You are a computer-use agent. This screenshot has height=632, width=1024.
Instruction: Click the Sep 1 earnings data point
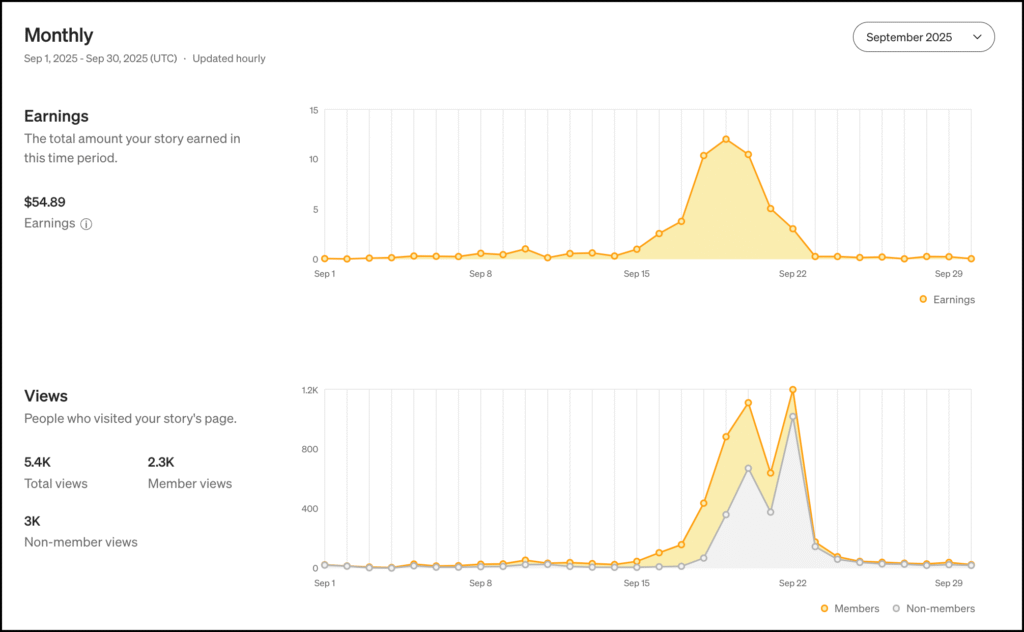(x=324, y=258)
